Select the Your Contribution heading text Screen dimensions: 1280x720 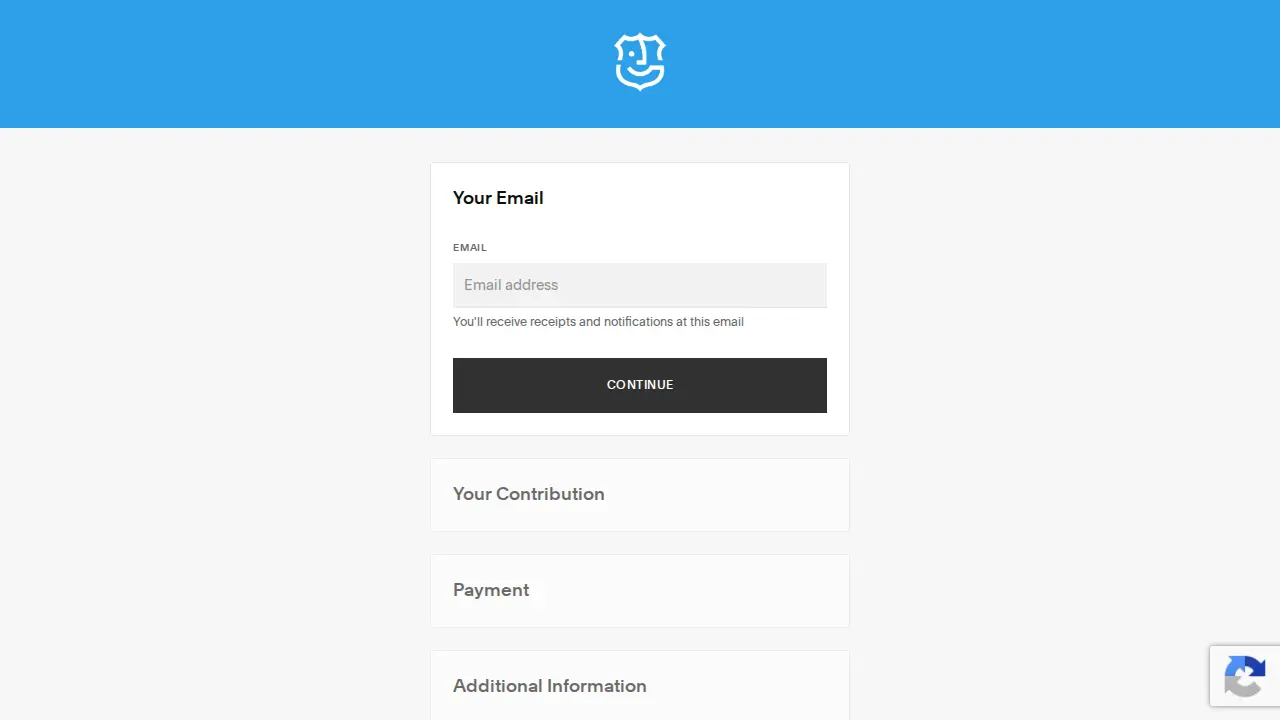[x=529, y=494]
